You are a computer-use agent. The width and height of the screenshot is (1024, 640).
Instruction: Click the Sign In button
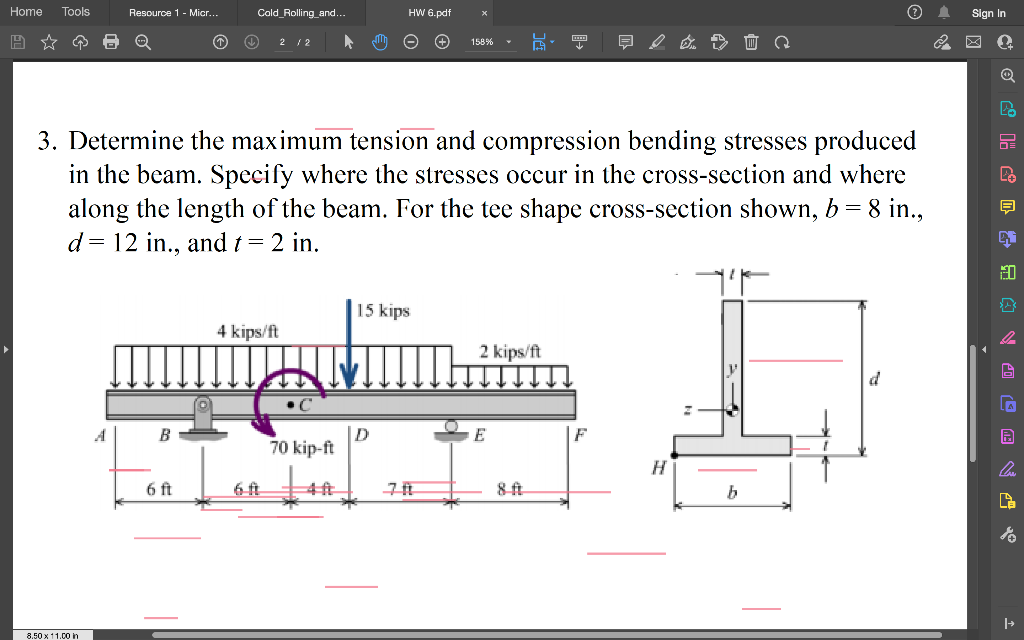[988, 13]
